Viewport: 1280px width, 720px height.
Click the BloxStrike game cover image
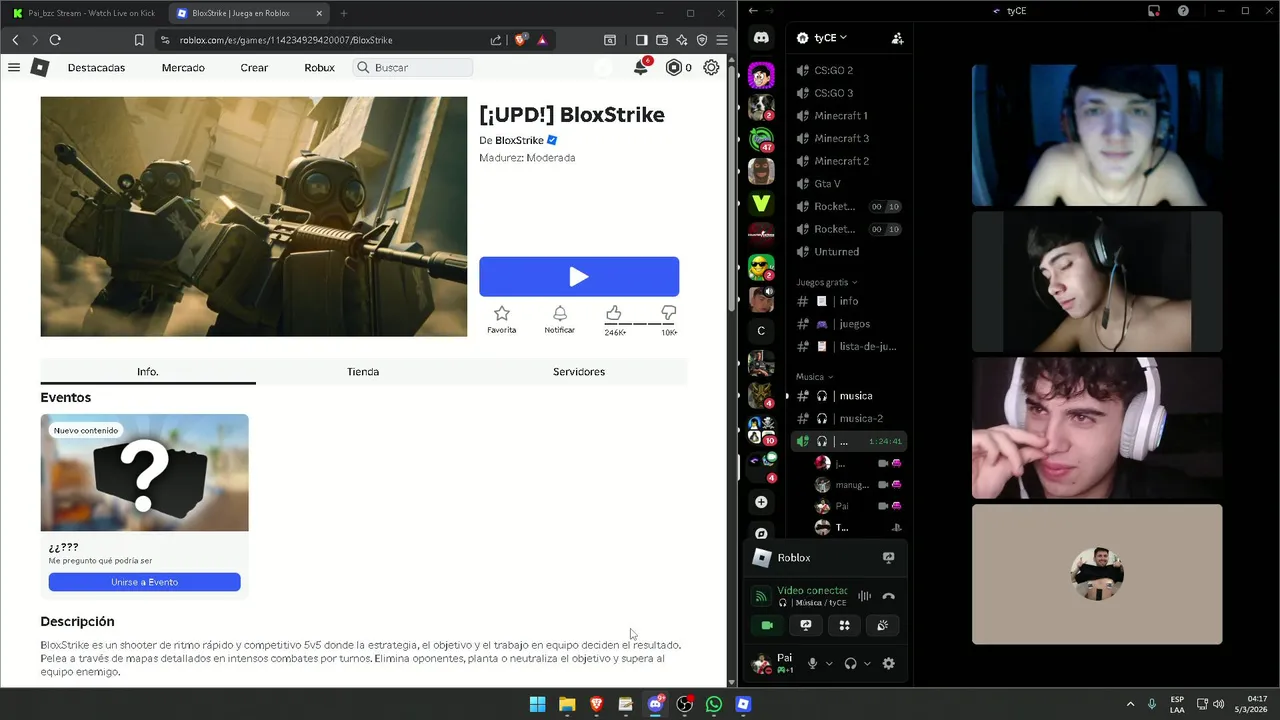(x=253, y=216)
